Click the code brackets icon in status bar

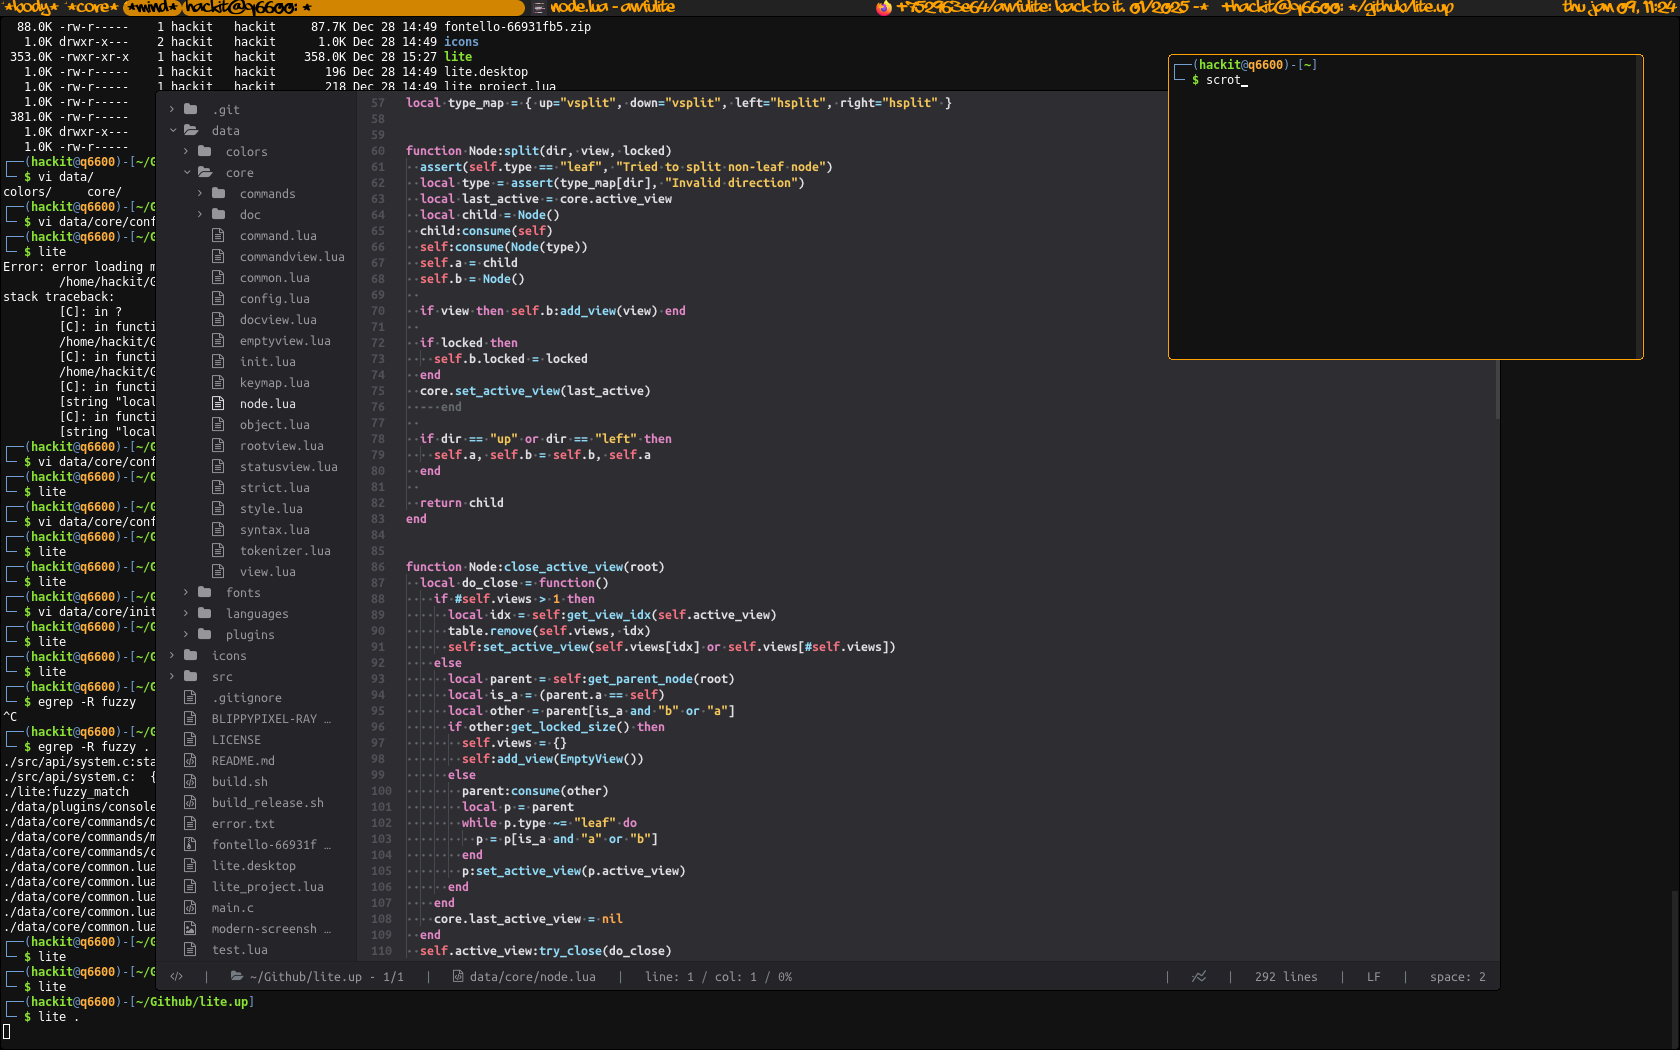click(177, 977)
